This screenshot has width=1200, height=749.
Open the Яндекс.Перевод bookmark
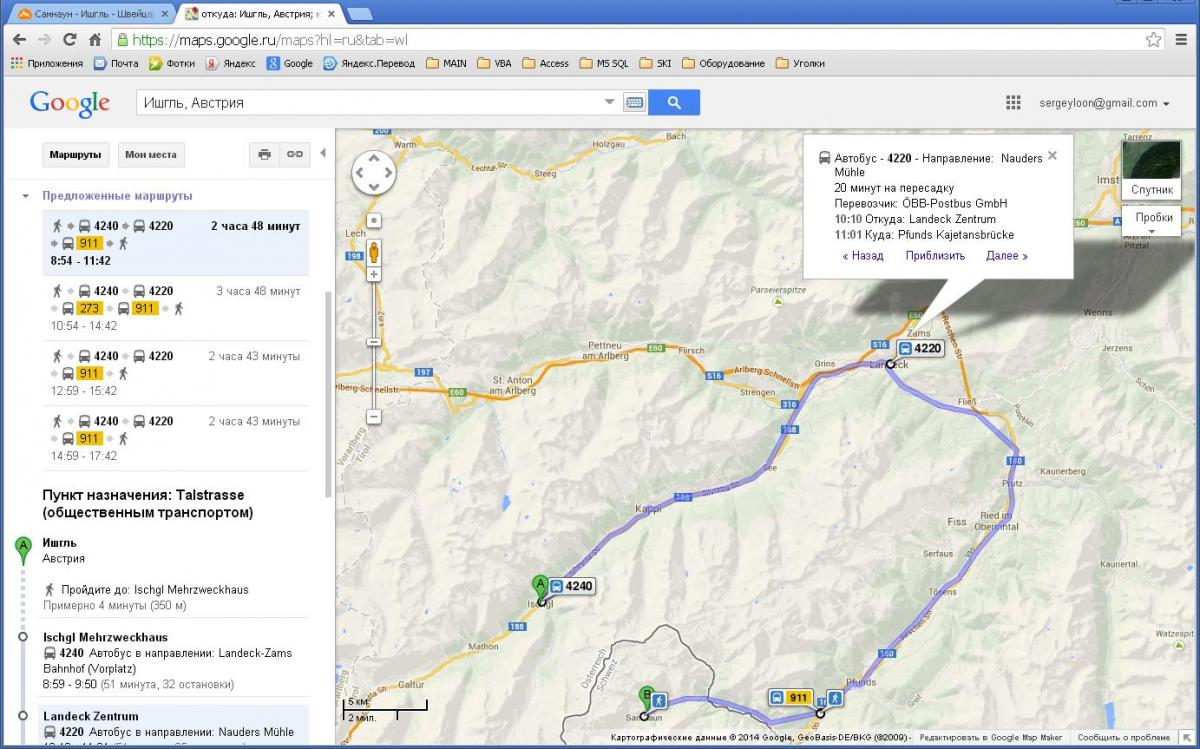[368, 63]
